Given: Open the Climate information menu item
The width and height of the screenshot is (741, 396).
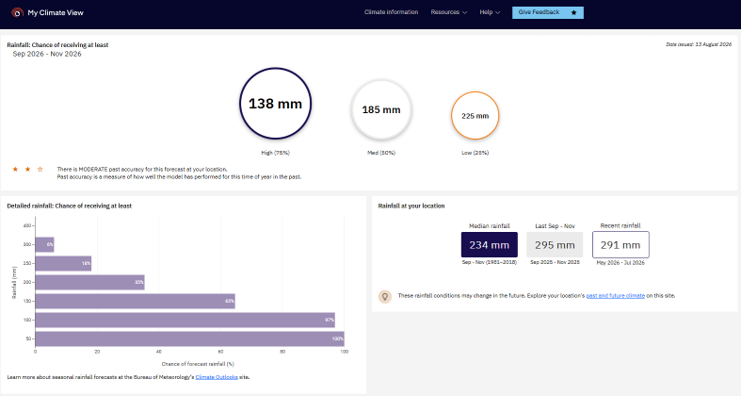Looking at the screenshot, I should [x=391, y=12].
